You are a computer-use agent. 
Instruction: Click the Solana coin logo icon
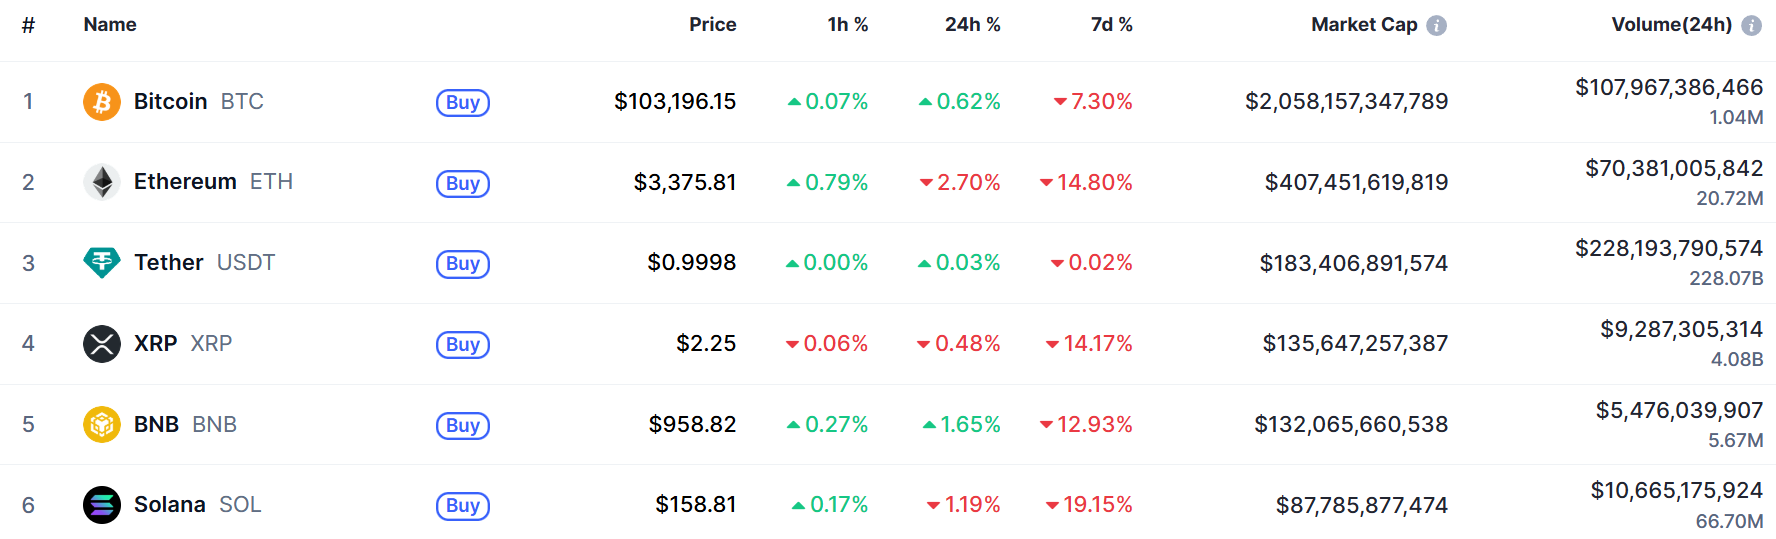(101, 505)
